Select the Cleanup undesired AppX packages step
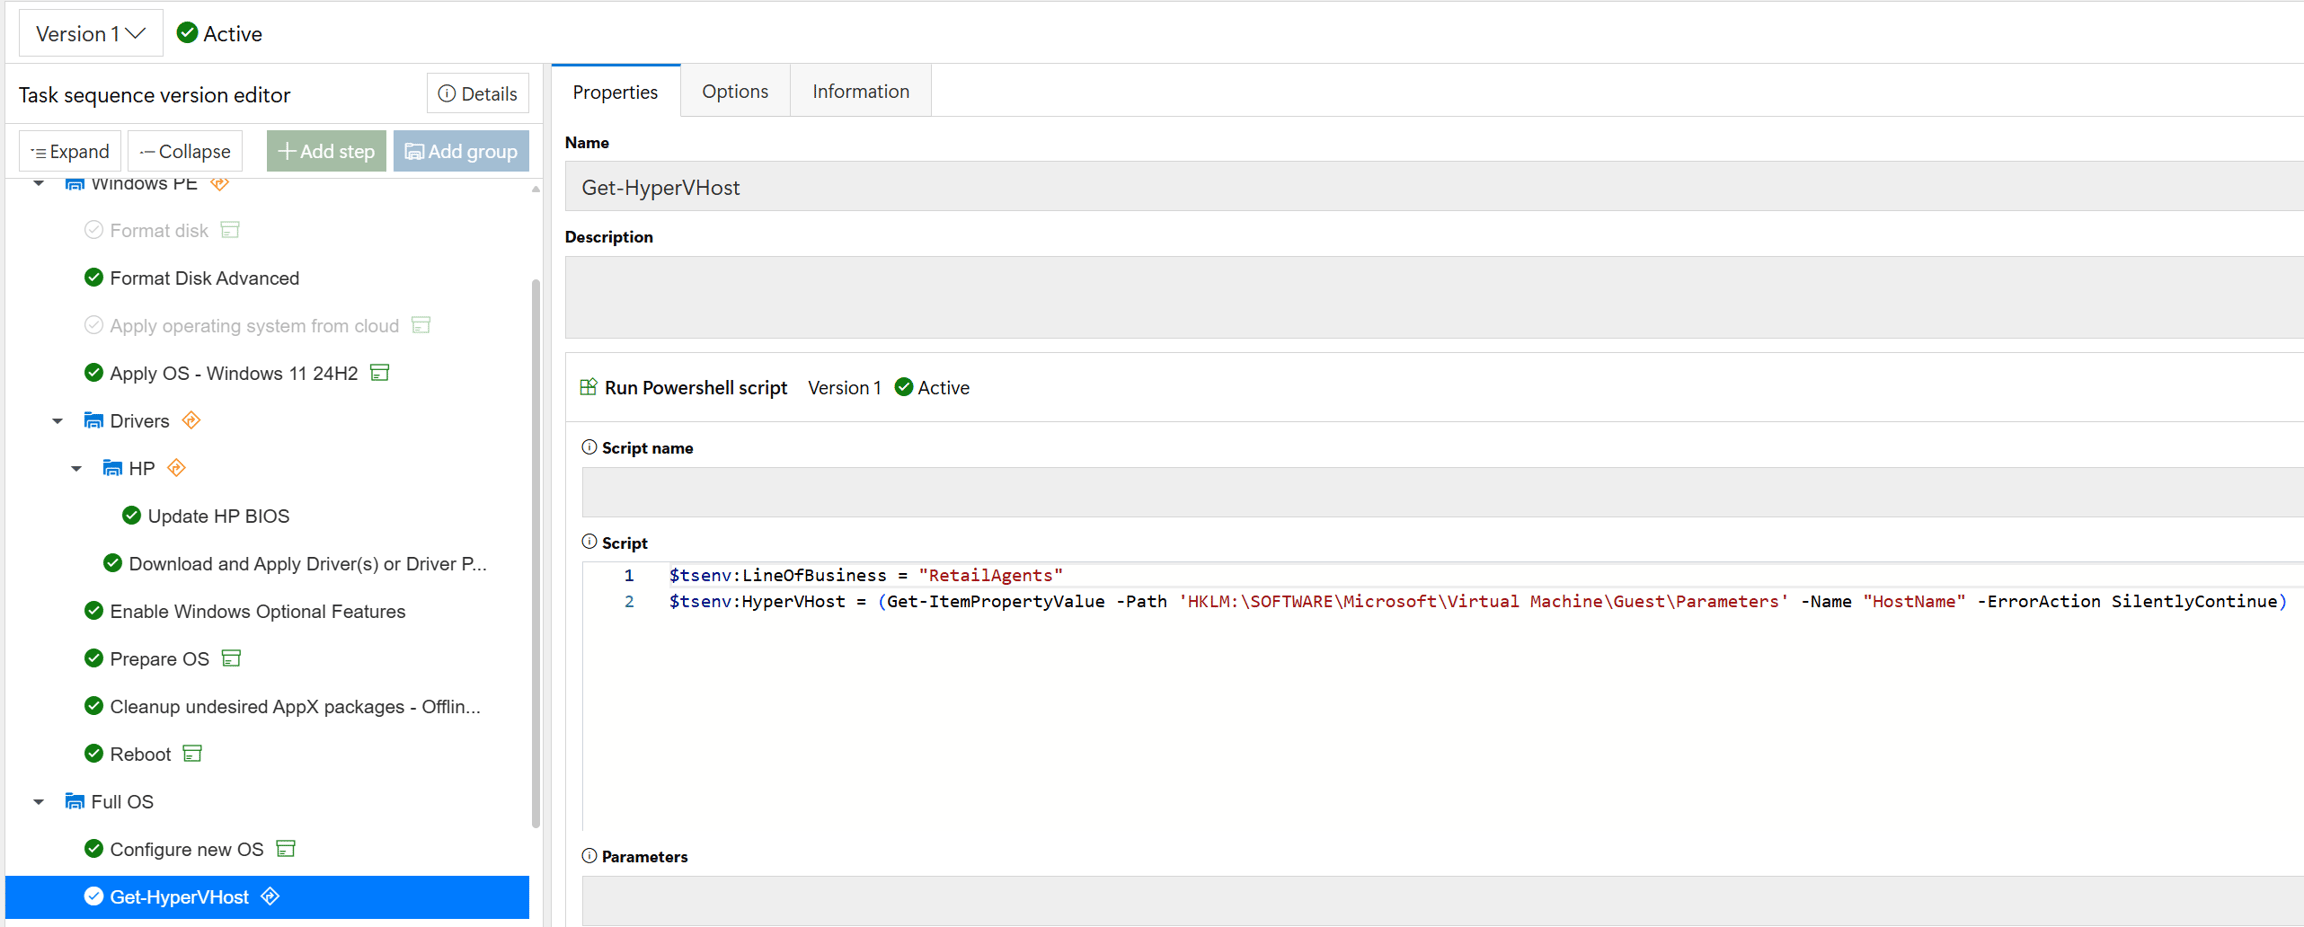 295,706
